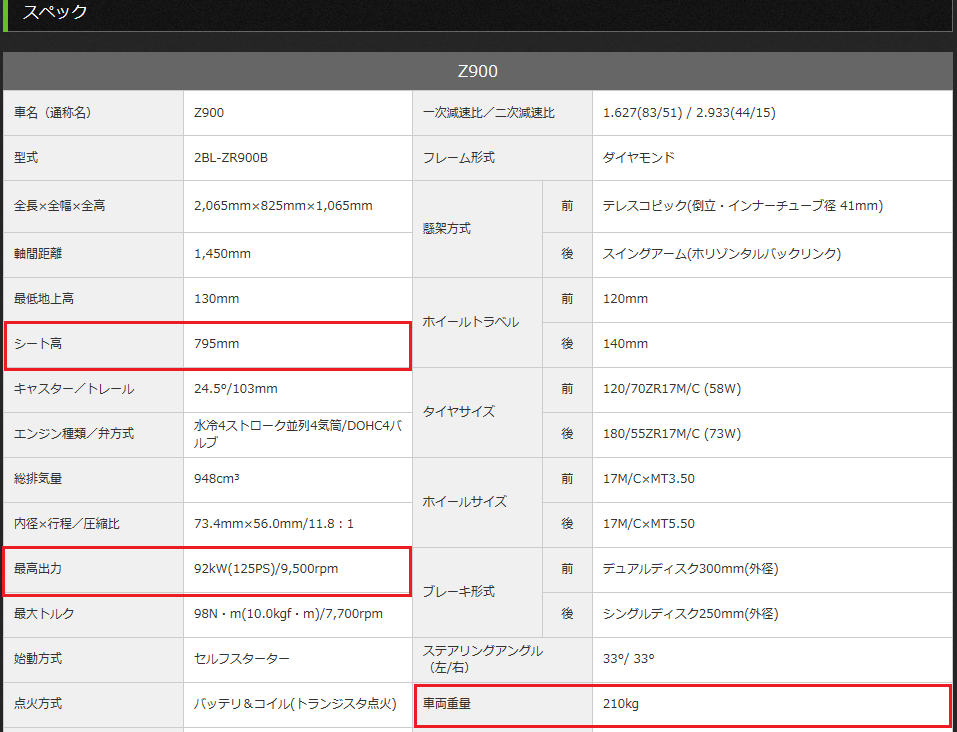Click the 車両重量 label
This screenshot has width=957, height=732.
[447, 704]
